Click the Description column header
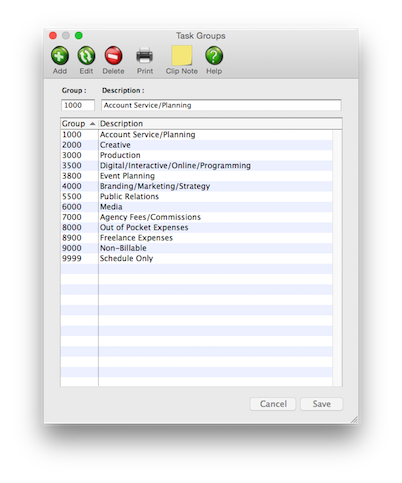The height and width of the screenshot is (483, 402). 220,124
